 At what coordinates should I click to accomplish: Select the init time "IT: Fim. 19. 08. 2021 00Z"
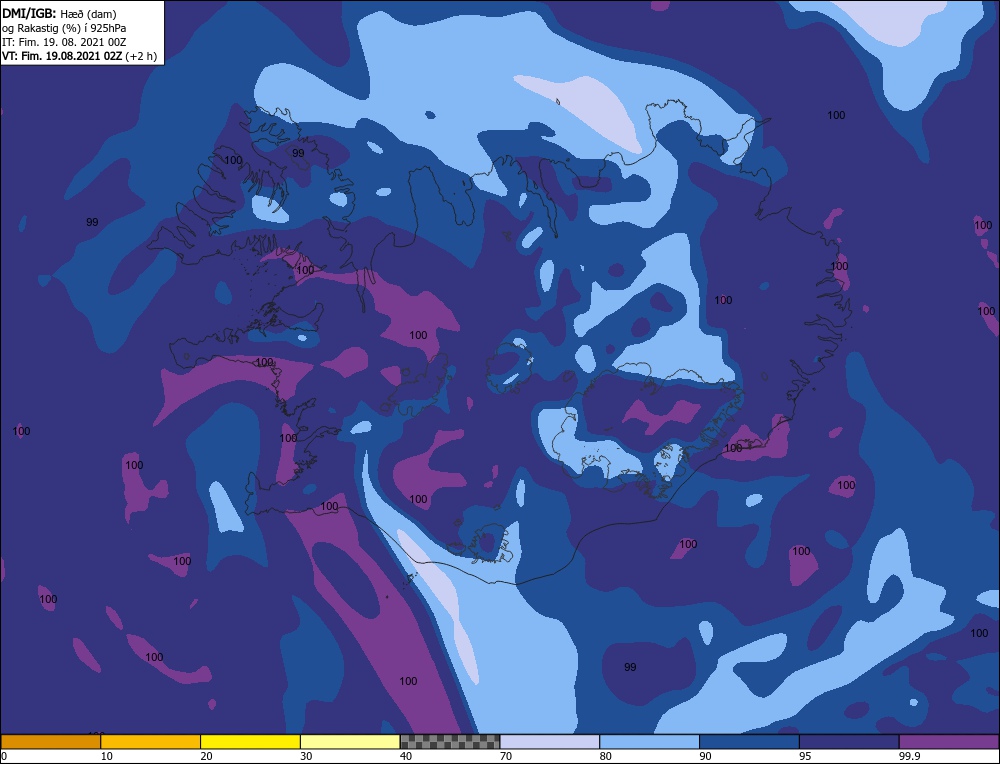(64, 42)
